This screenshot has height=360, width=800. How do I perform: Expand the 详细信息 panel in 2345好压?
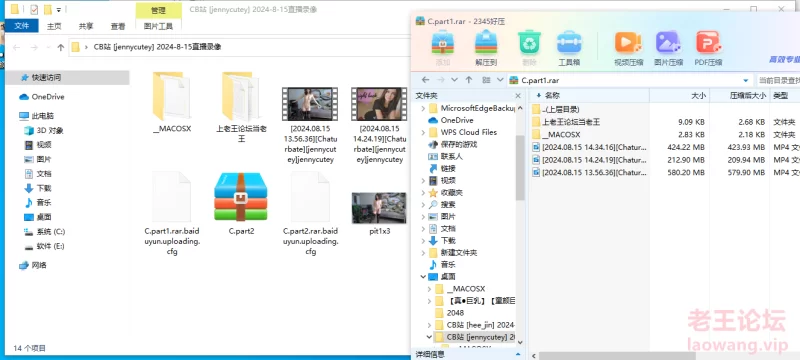(x=518, y=354)
